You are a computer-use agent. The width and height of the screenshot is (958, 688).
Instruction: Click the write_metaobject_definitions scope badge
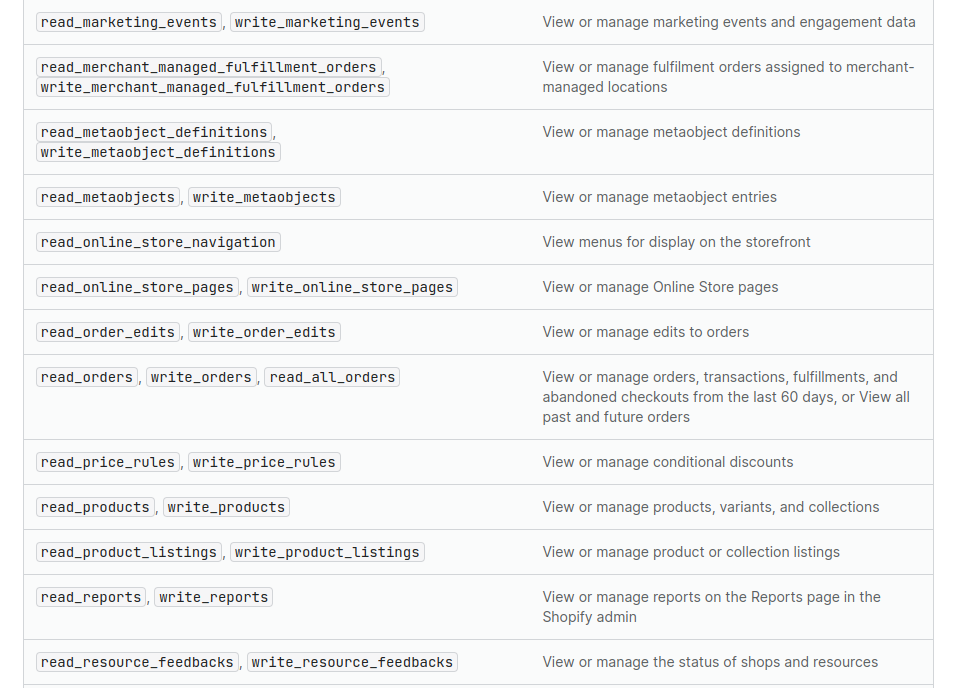(157, 152)
